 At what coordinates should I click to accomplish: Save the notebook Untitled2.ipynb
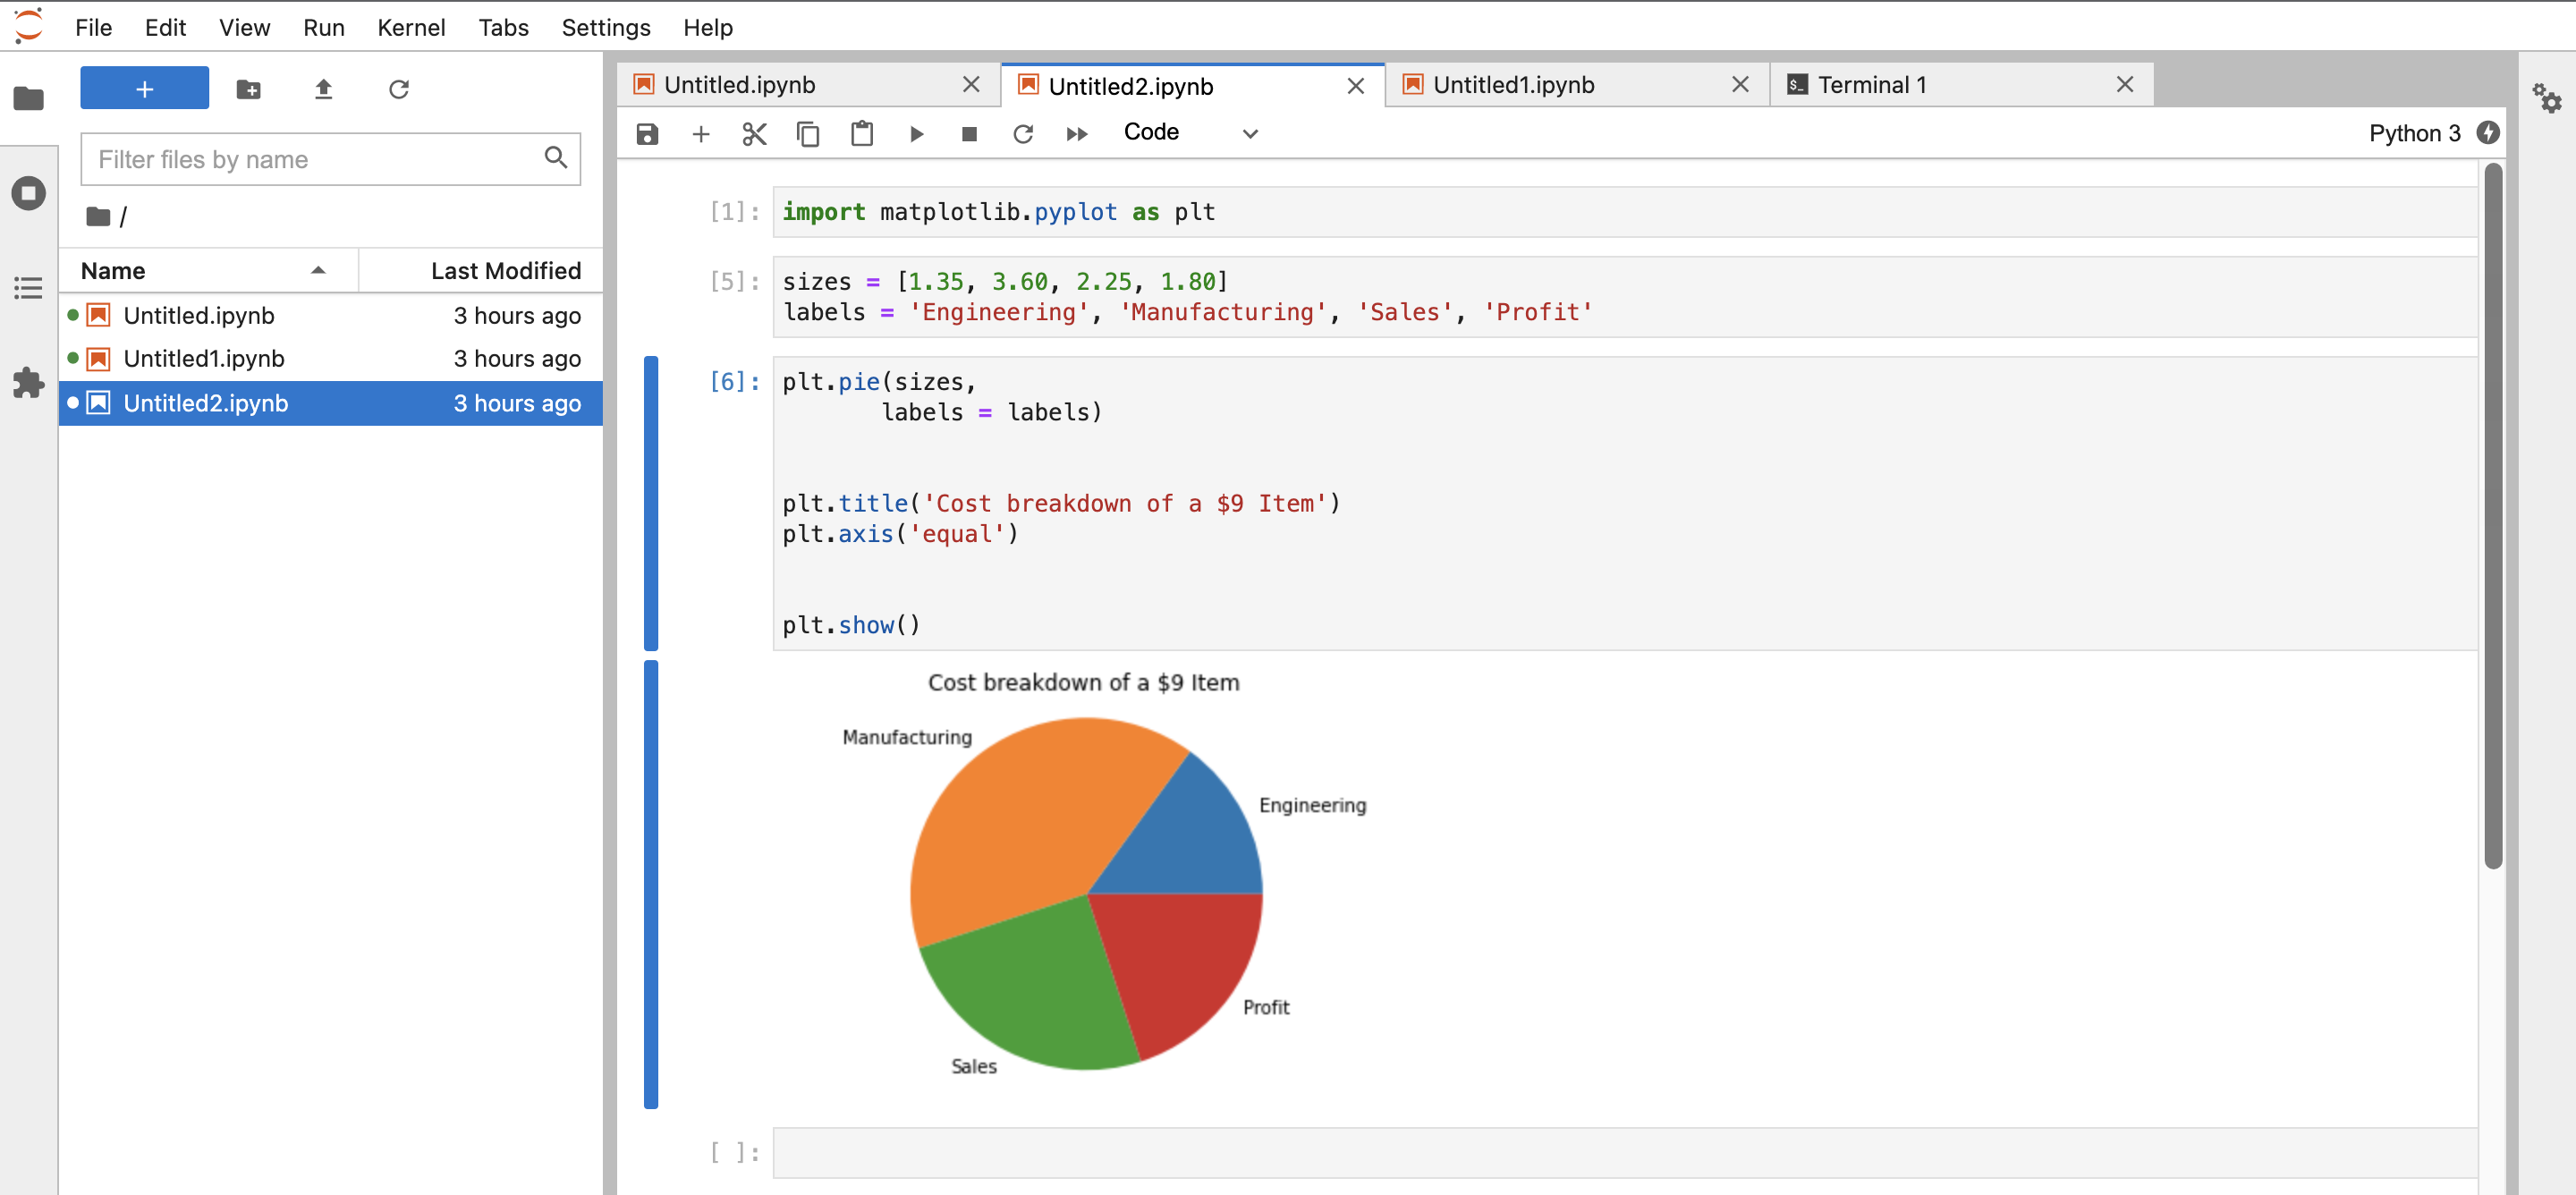[x=646, y=133]
